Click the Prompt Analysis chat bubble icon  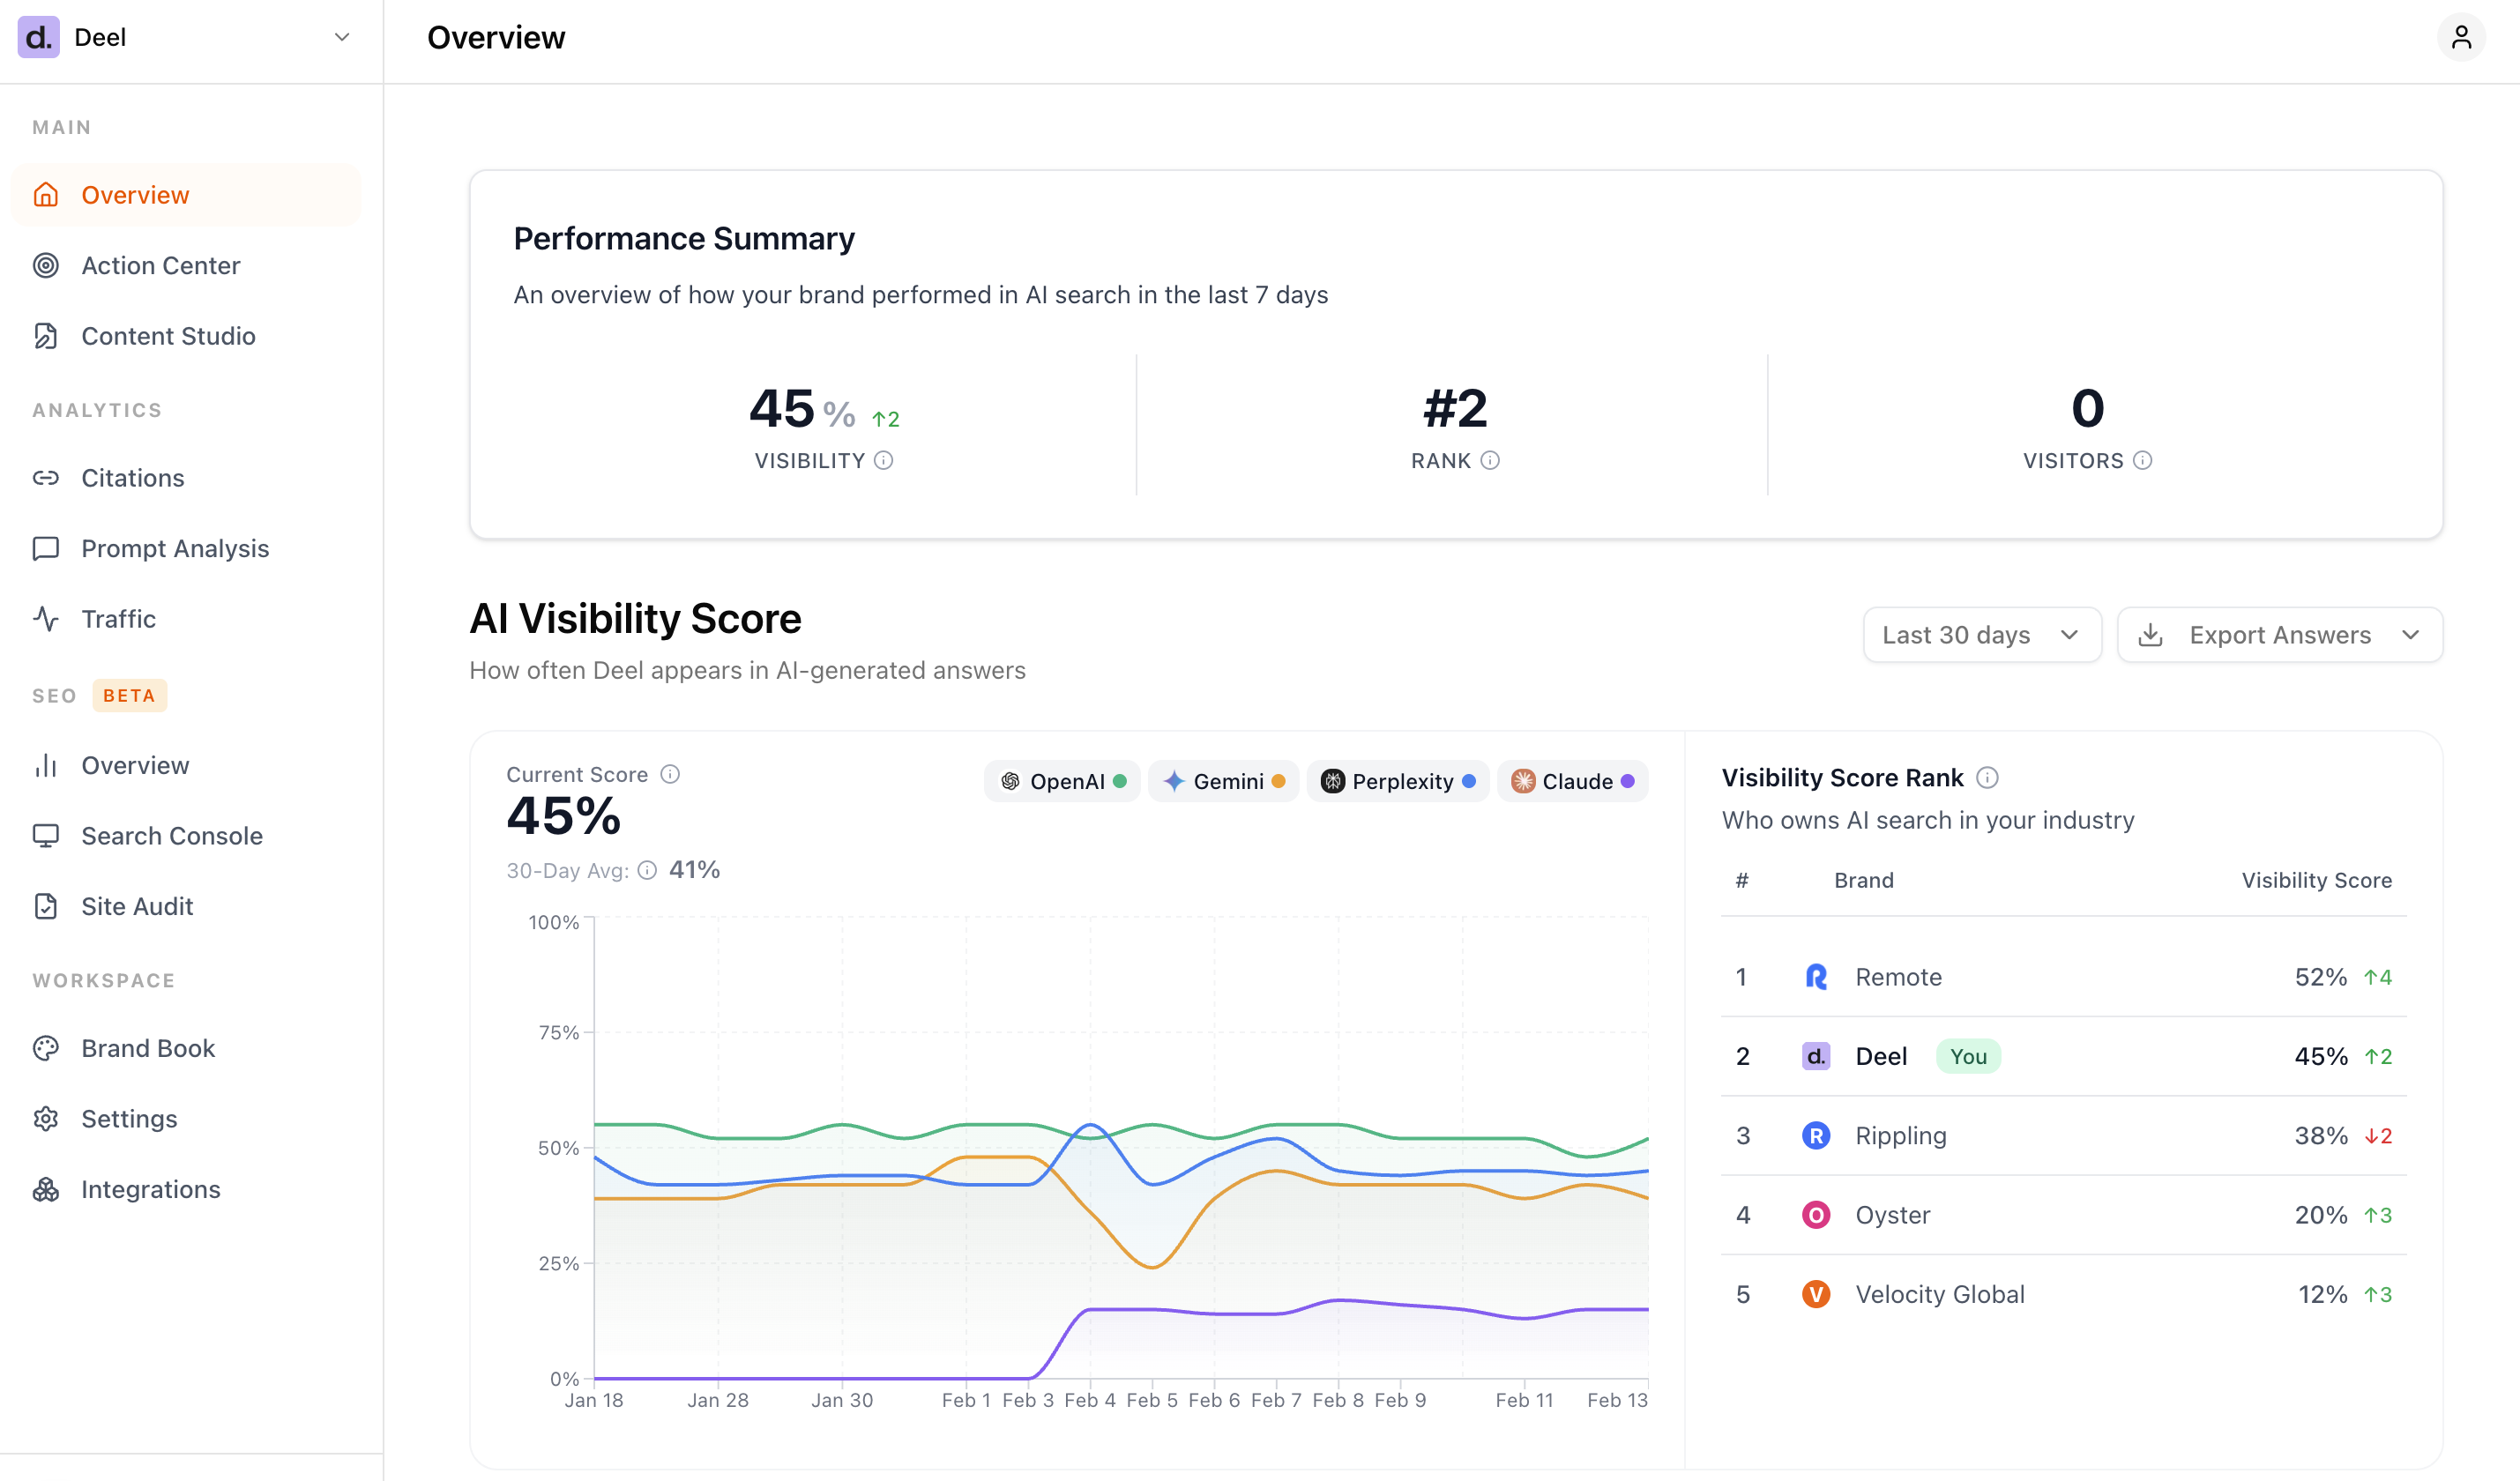47,548
